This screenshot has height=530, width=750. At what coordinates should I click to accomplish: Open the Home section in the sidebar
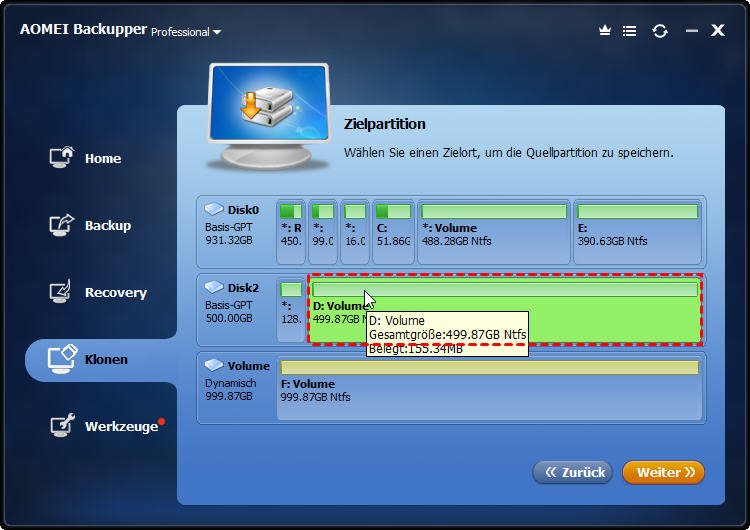(x=86, y=158)
